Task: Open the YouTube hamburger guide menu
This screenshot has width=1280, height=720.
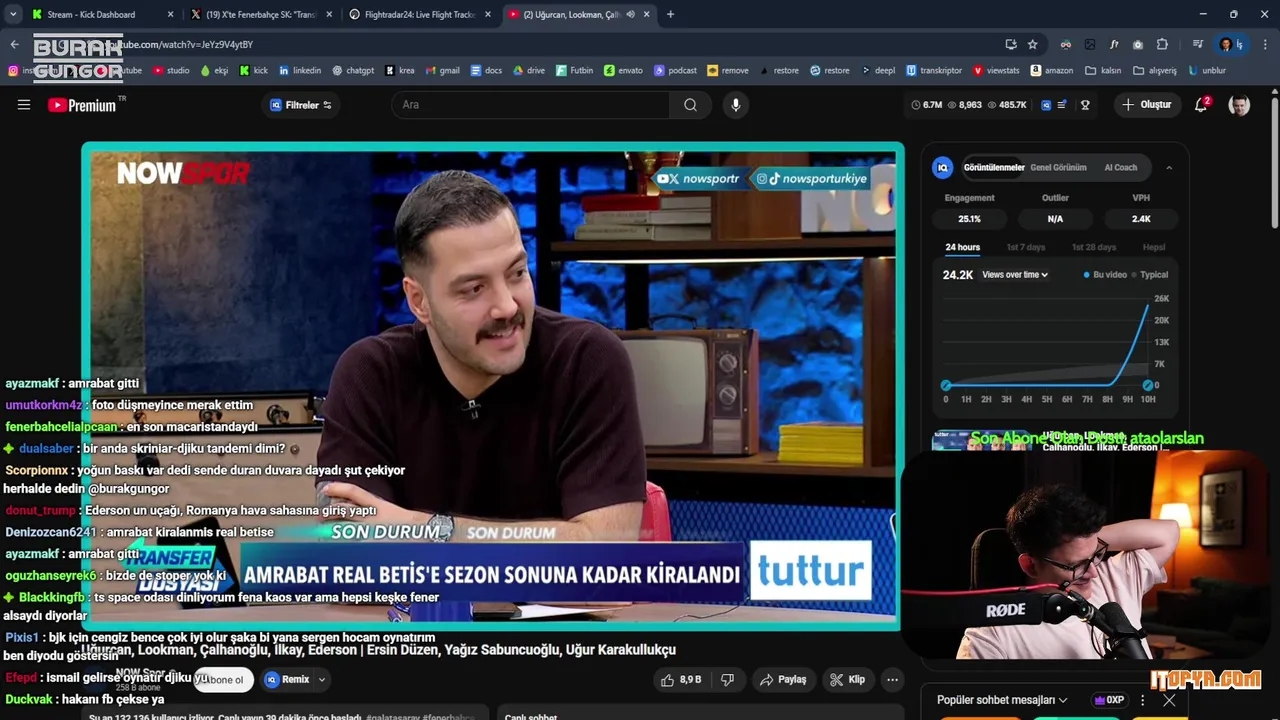Action: pos(24,105)
